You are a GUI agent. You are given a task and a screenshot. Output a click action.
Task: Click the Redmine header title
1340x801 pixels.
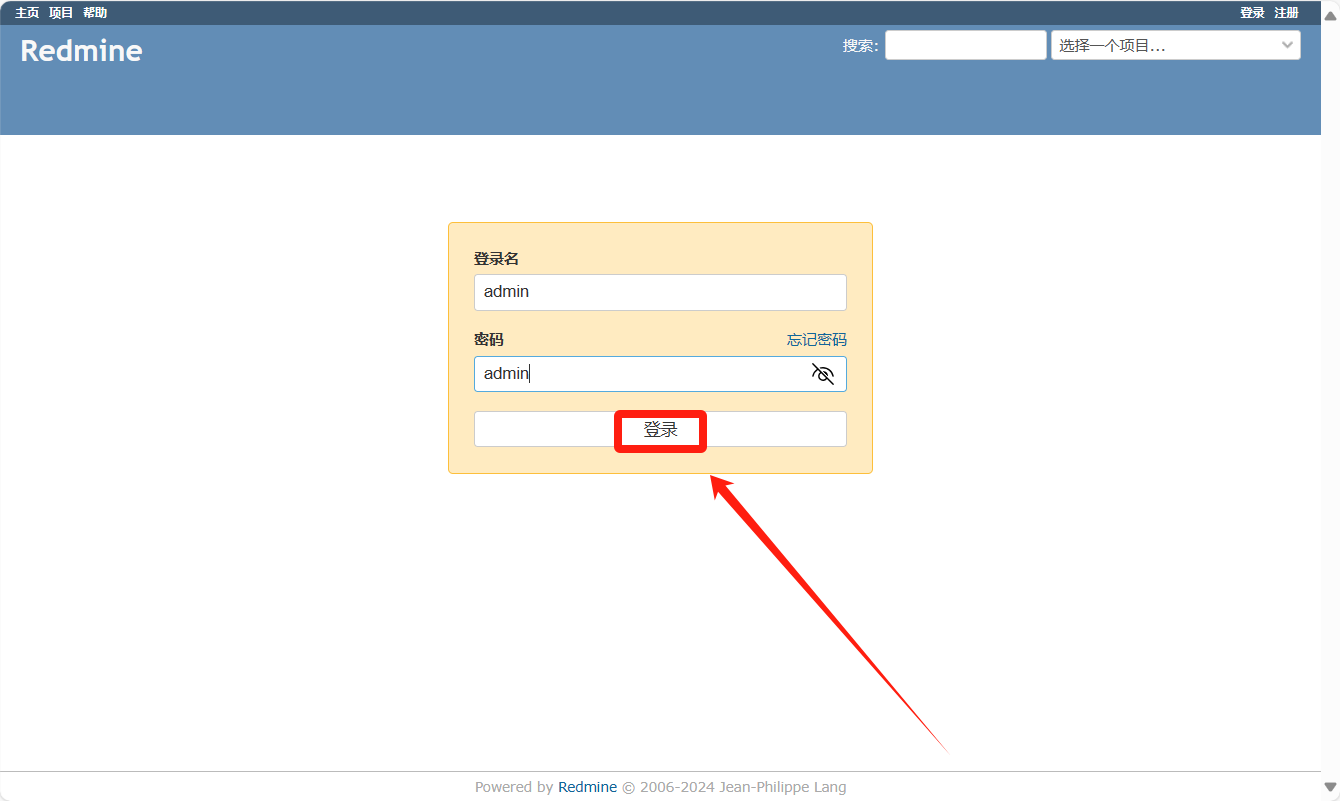point(81,51)
